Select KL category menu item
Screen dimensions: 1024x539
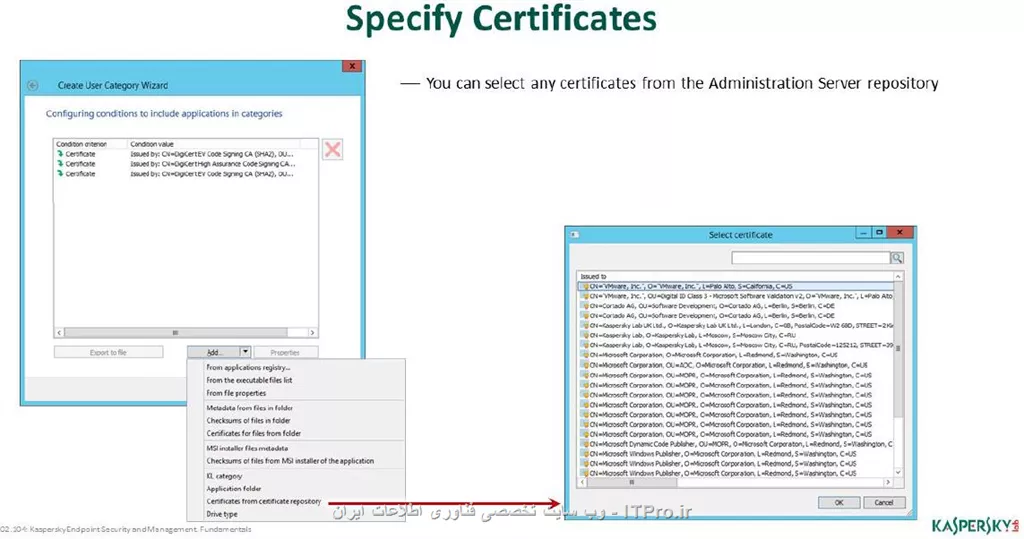pyautogui.click(x=224, y=476)
